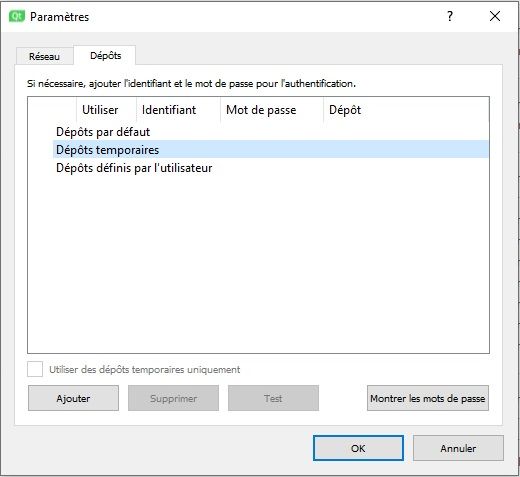Enable Utiliser des dépôts temporaires uniquement checkbox
520x477 pixels.
pos(35,369)
